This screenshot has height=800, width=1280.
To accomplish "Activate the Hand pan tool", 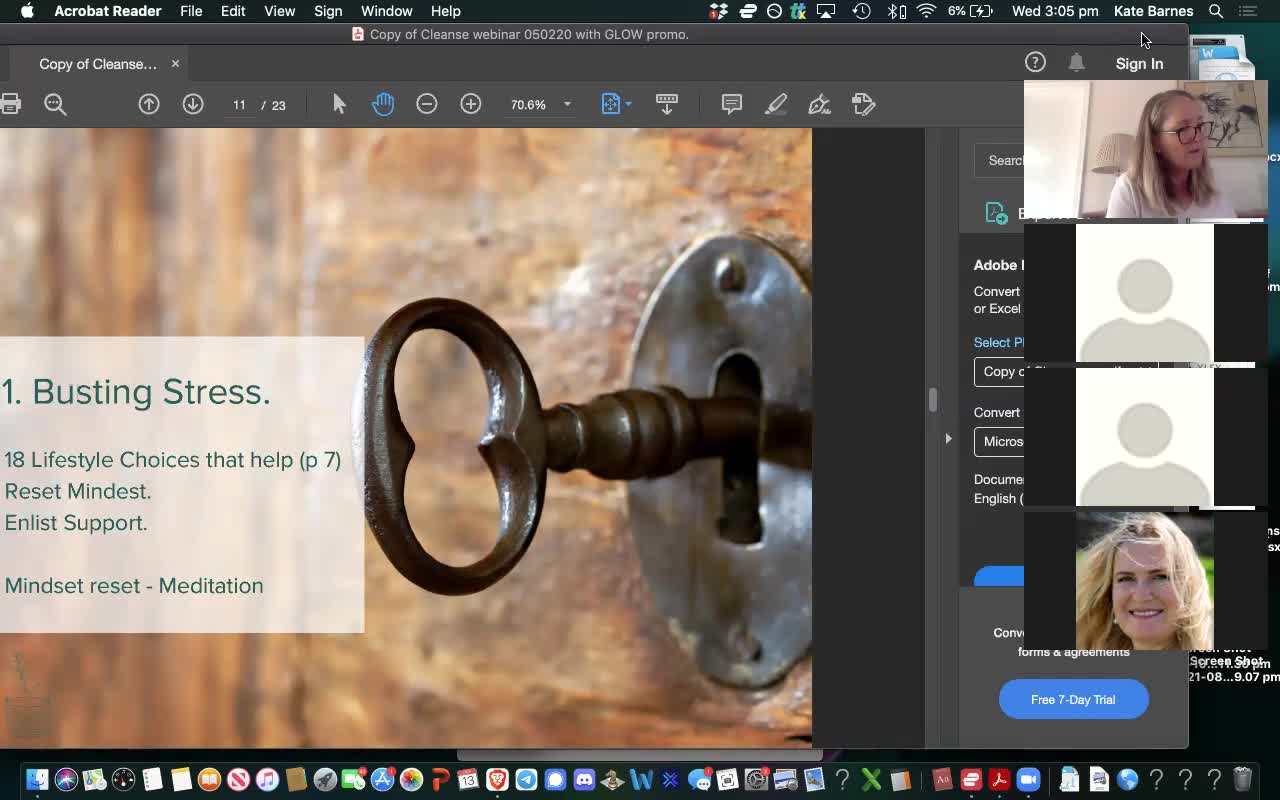I will (383, 104).
